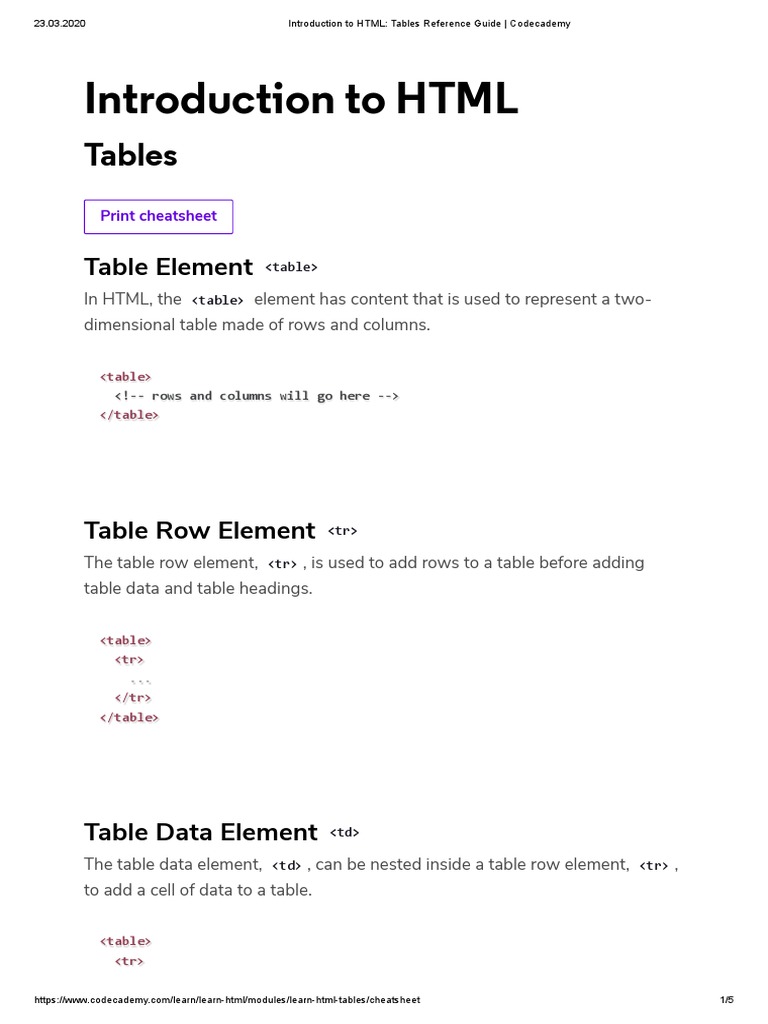
Task: Click the <tr> tag beside the Table Row Element heading
Action: [x=342, y=531]
